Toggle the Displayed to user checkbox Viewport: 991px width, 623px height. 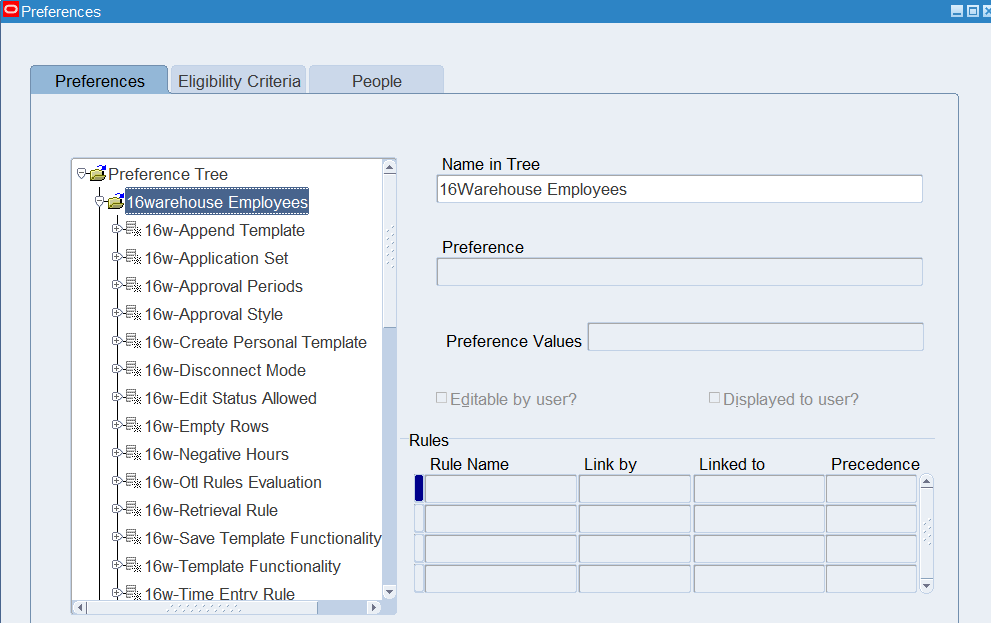pyautogui.click(x=714, y=398)
